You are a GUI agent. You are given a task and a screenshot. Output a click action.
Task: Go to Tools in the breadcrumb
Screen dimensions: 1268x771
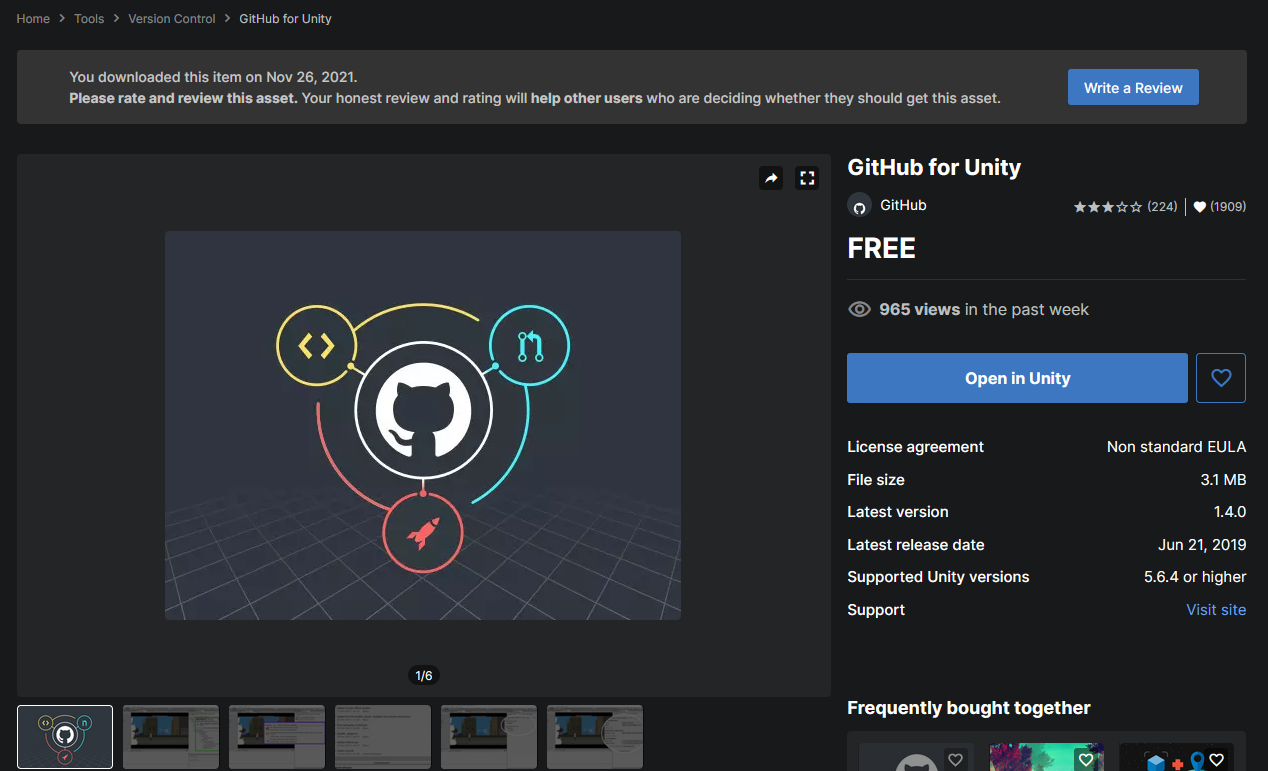(x=89, y=18)
